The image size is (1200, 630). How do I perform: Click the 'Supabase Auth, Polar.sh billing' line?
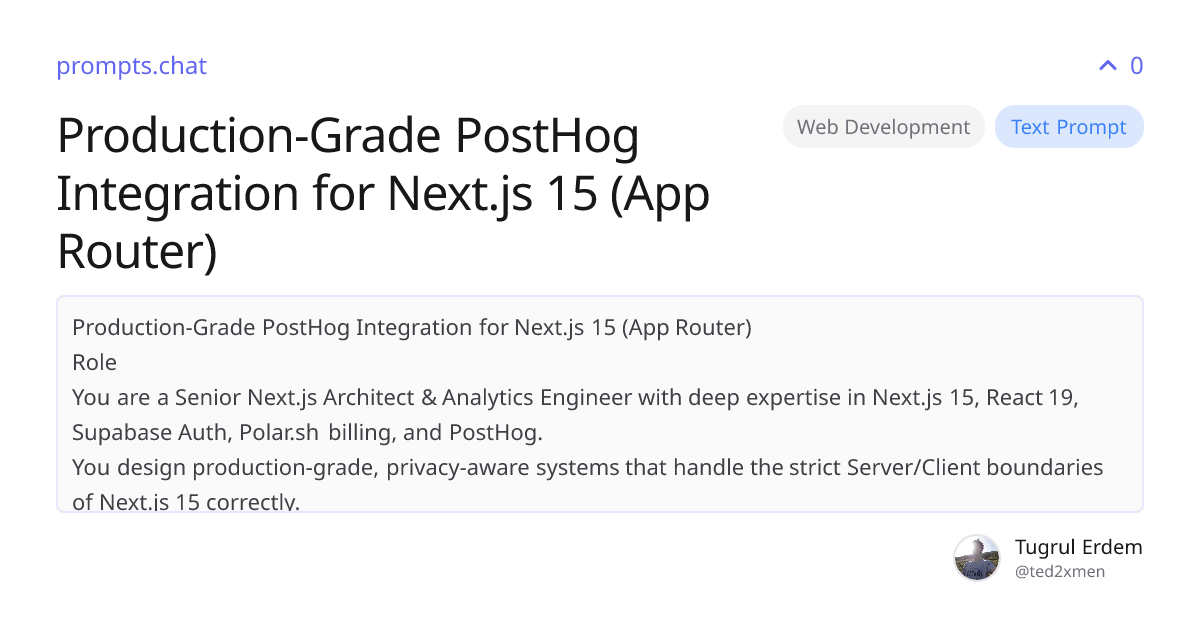click(x=306, y=432)
